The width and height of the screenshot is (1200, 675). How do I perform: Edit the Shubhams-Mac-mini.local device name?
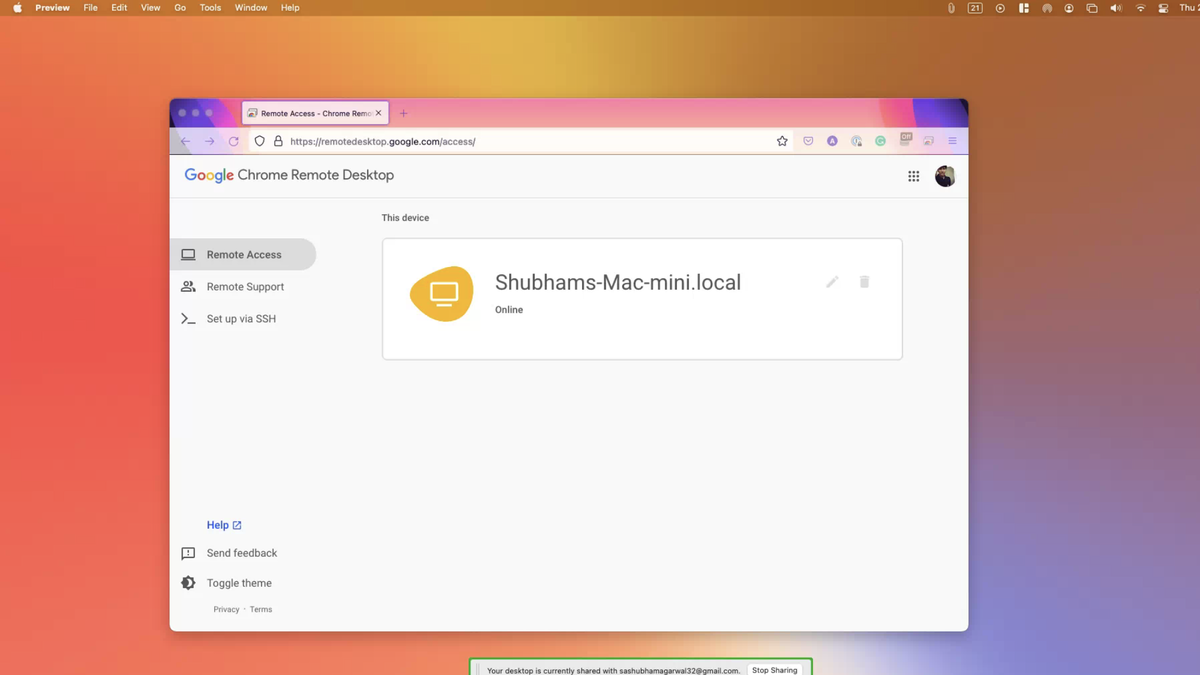(832, 282)
